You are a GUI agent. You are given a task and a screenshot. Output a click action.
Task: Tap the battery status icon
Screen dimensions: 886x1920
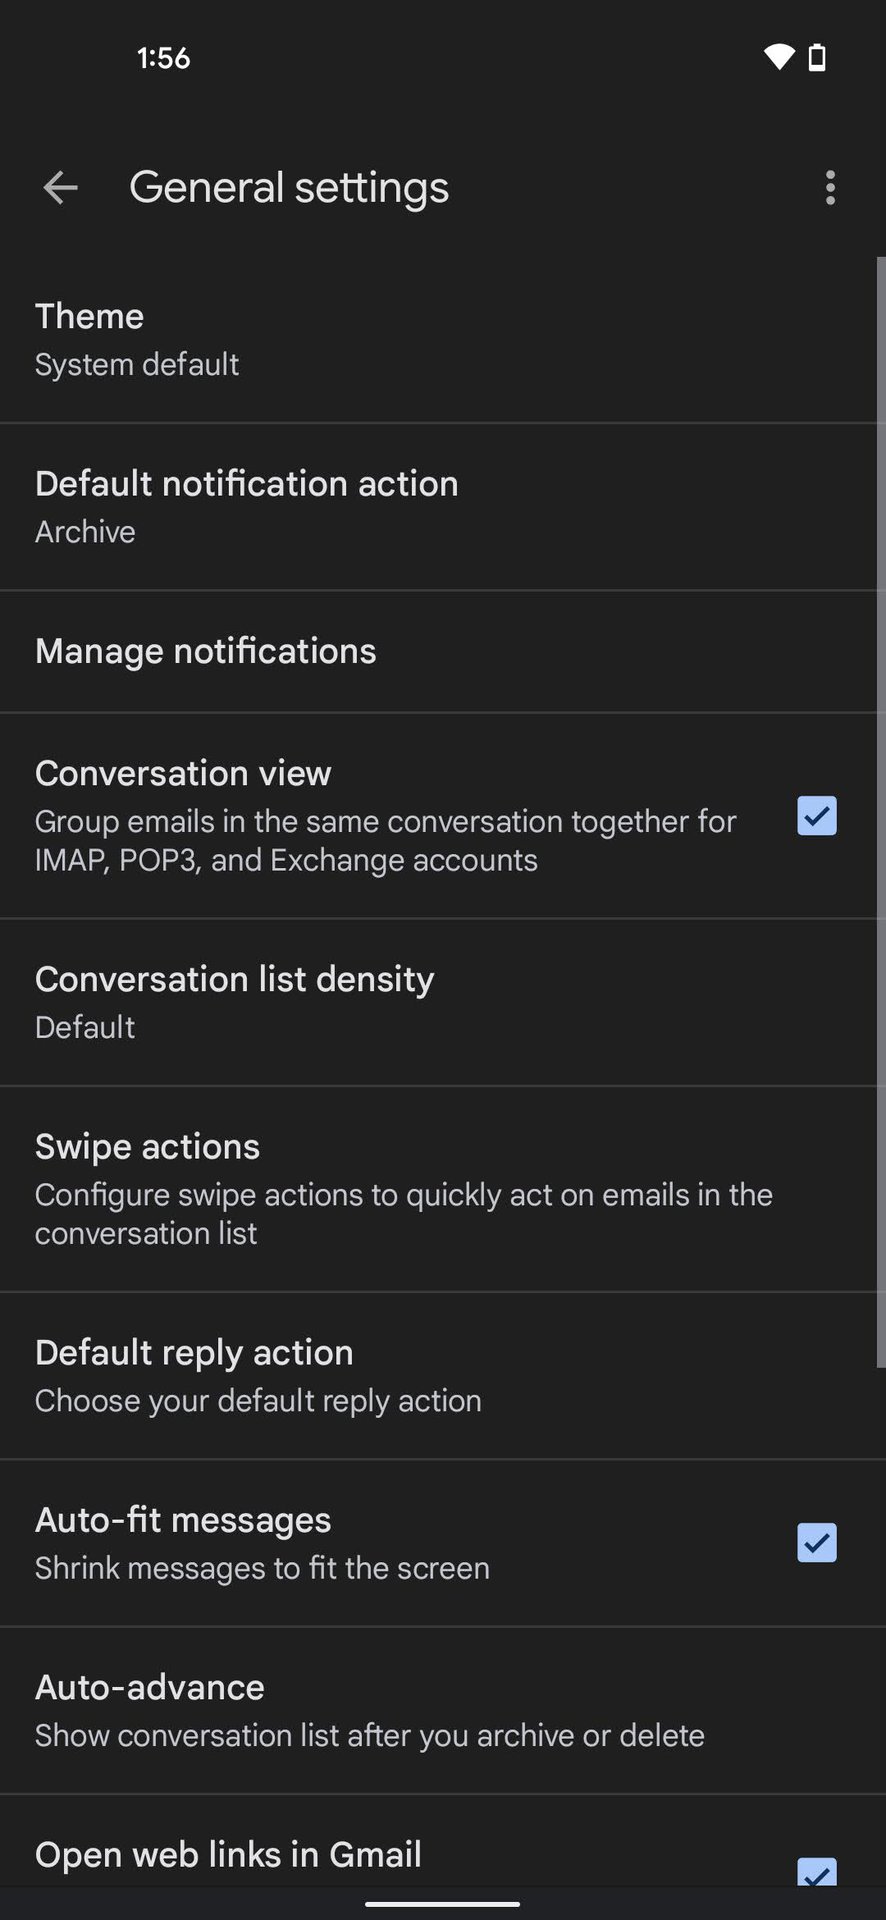tap(817, 57)
